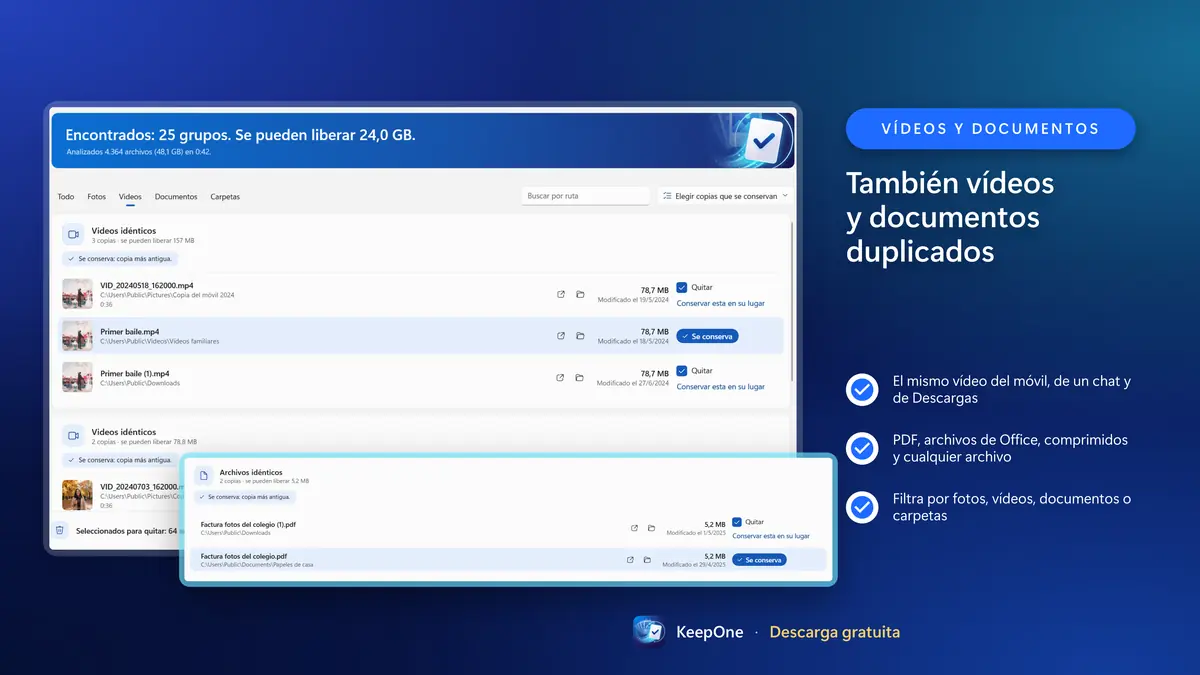This screenshot has width=1200, height=675.
Task: Open Factura fotos del colegio (1).pdf externally icon
Action: click(x=634, y=528)
